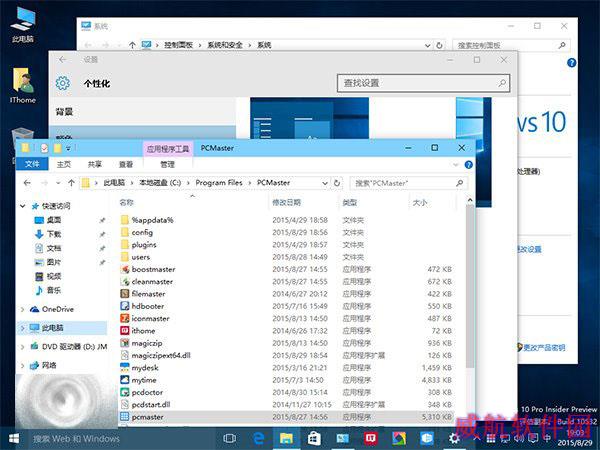Click the Windows Start button
600x450 pixels.
pos(14,439)
